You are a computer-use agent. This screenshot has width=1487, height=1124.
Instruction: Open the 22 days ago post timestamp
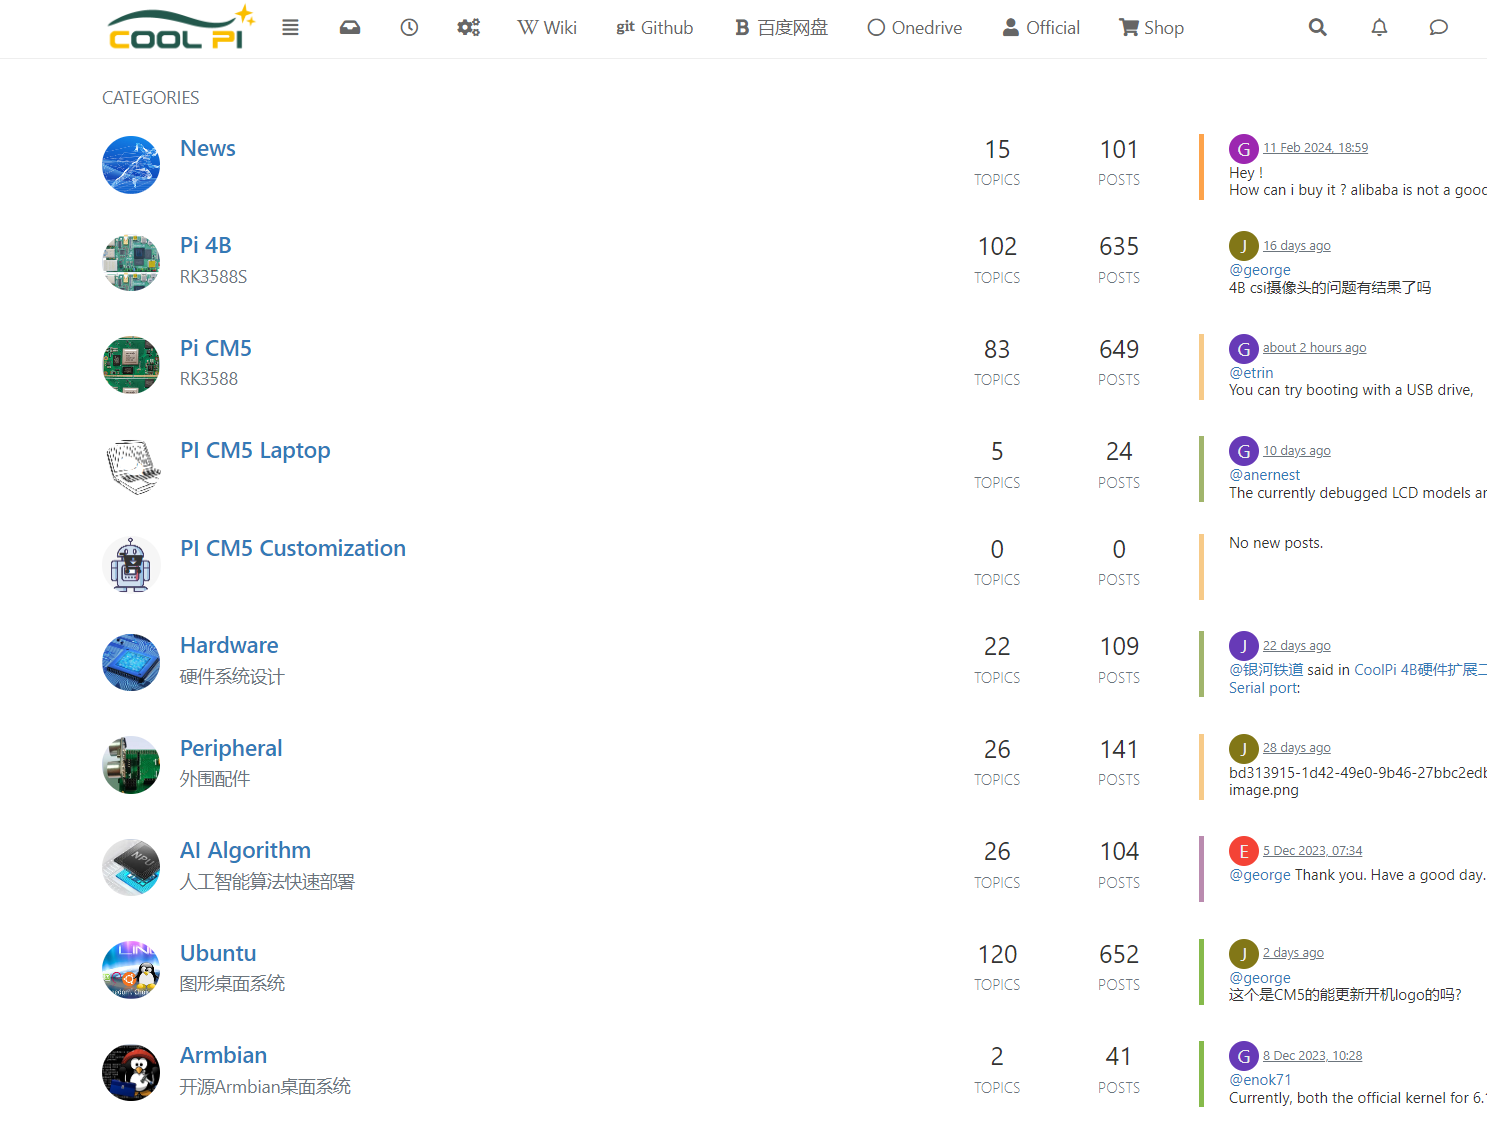(1296, 646)
